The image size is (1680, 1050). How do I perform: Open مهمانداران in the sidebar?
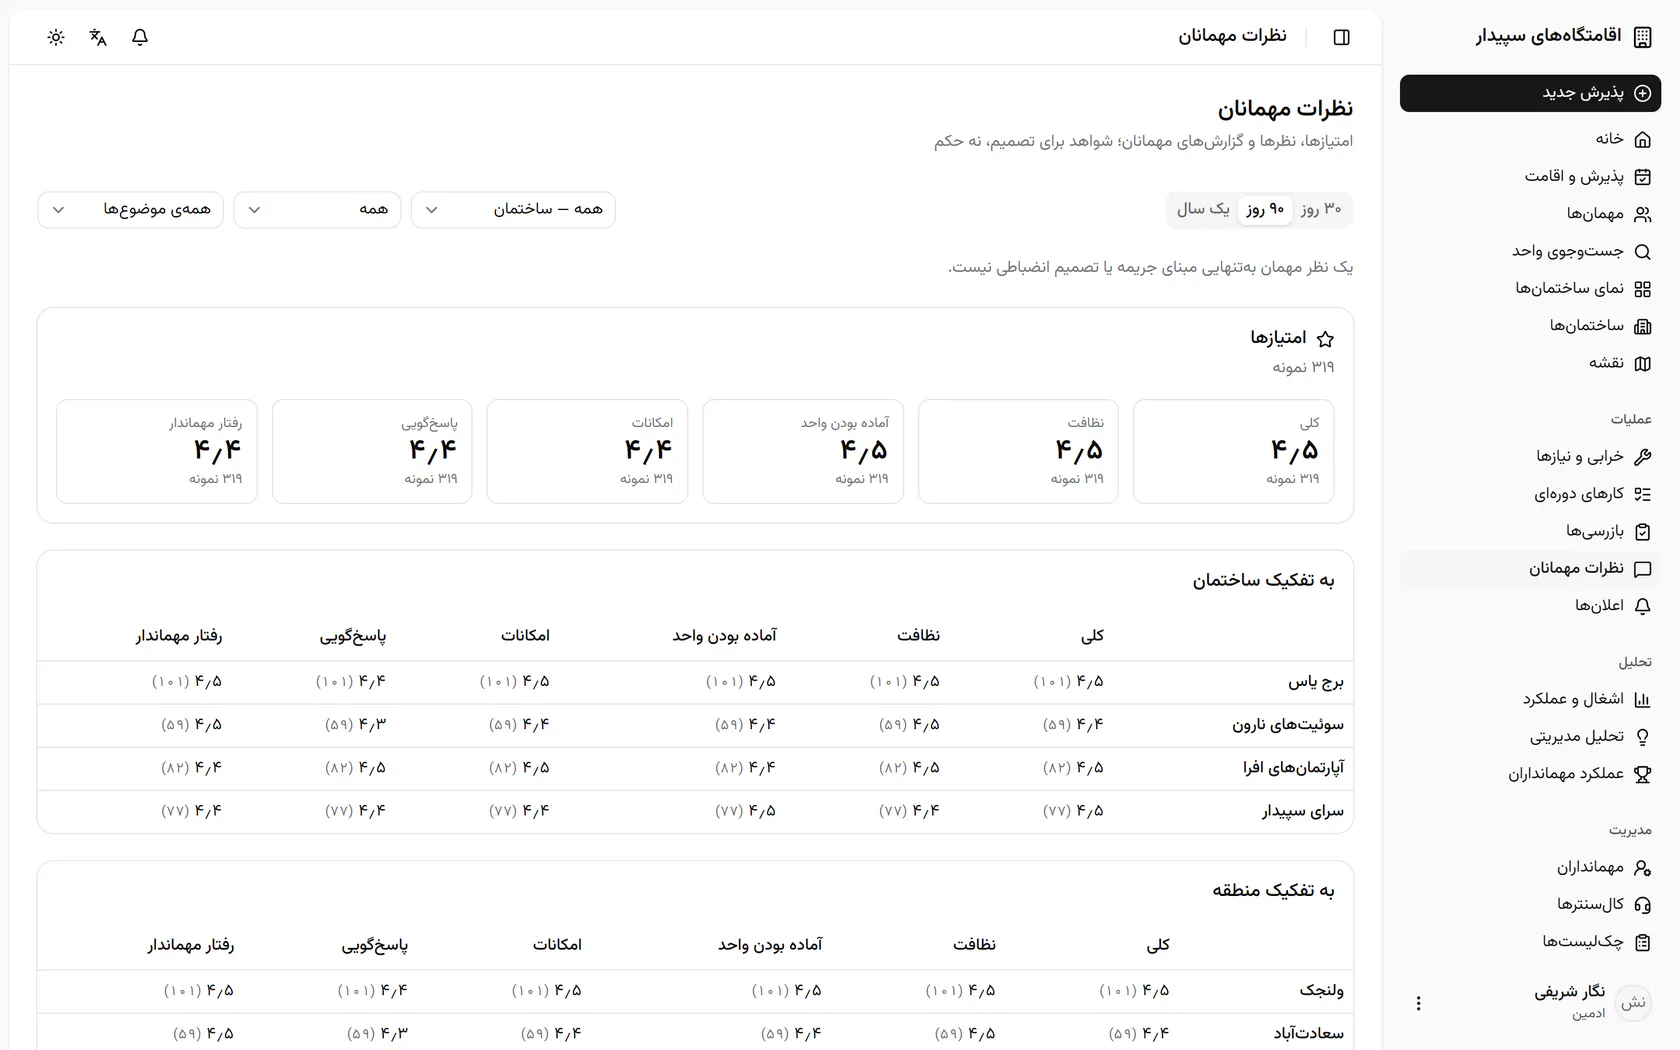point(1530,867)
